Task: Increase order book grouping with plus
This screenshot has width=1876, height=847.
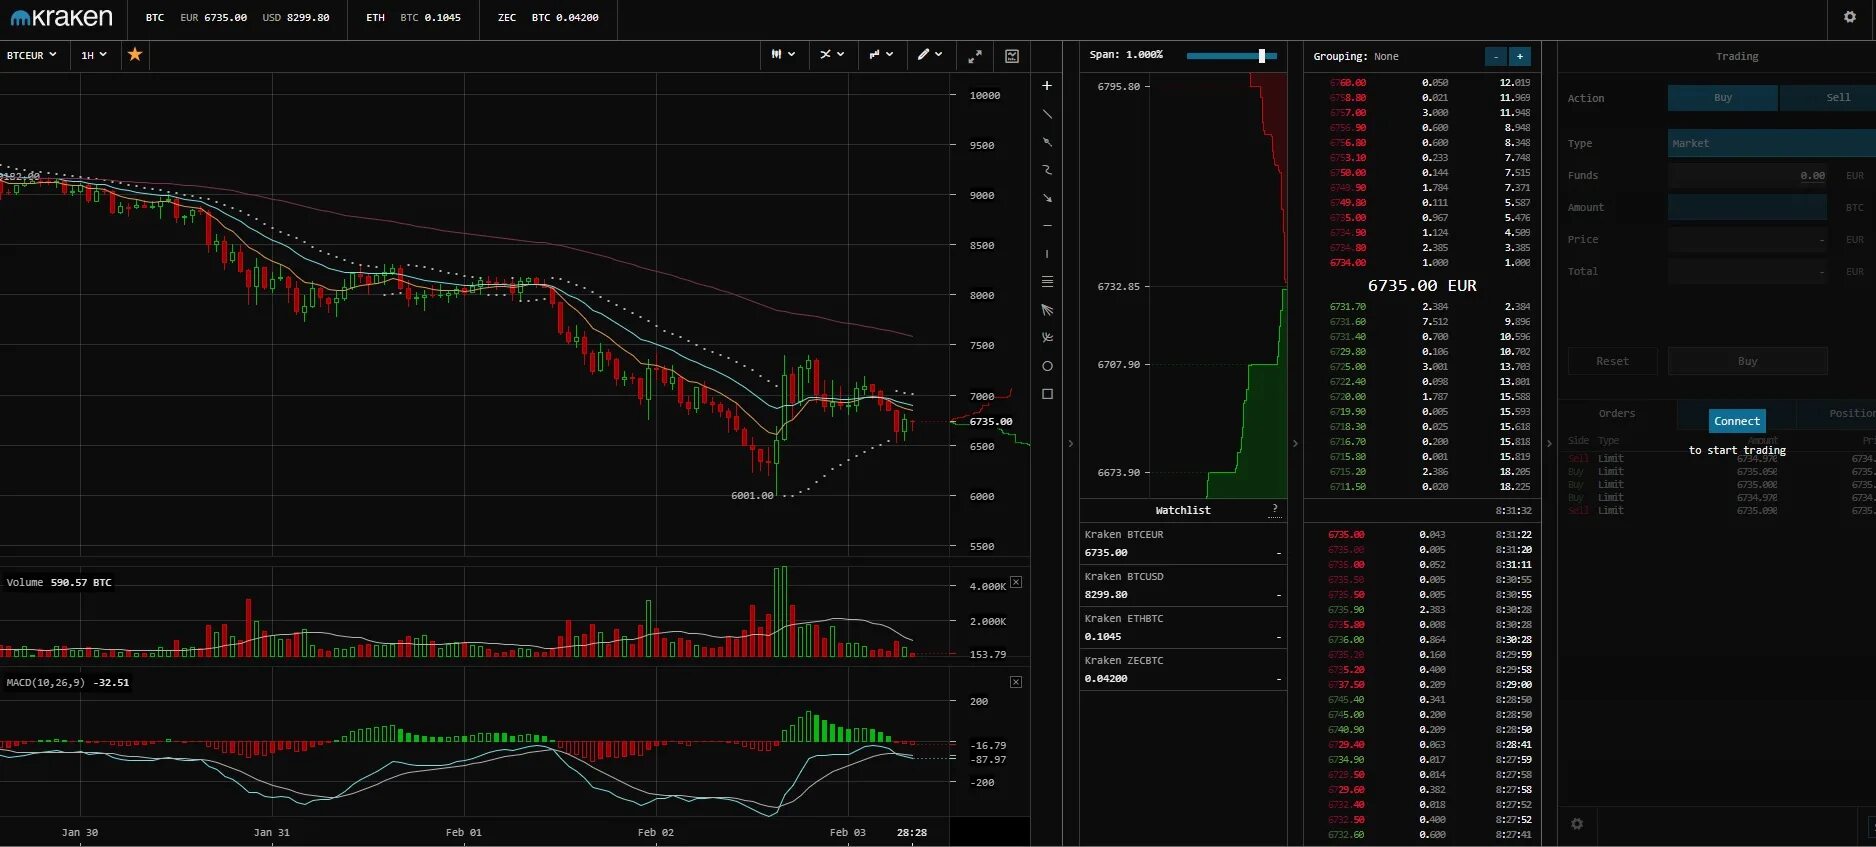Action: pyautogui.click(x=1520, y=57)
